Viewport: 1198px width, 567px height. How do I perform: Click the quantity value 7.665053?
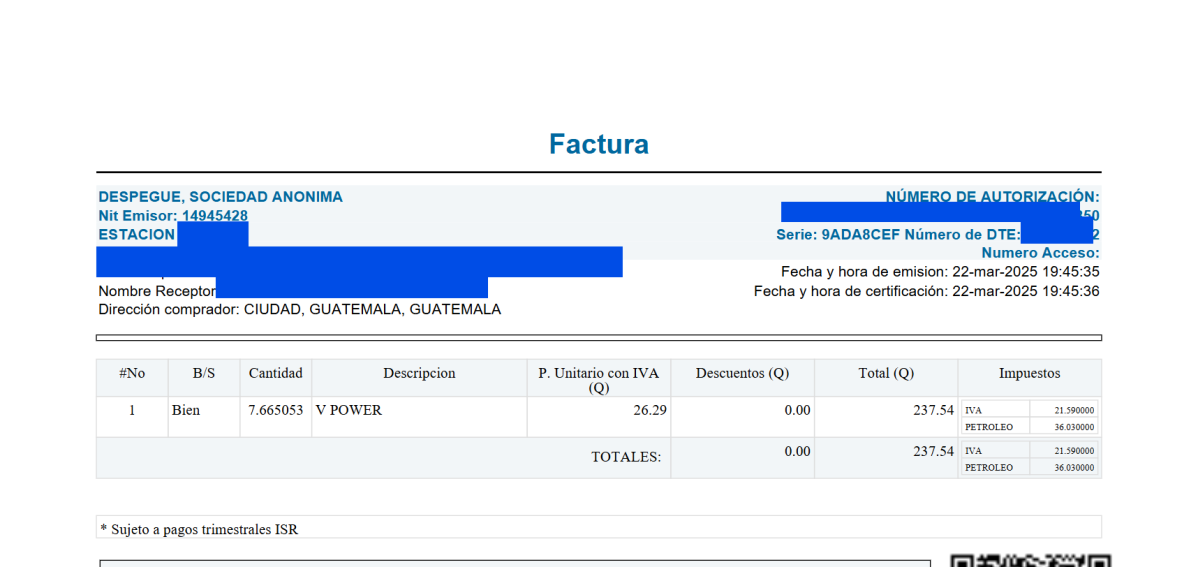(275, 410)
